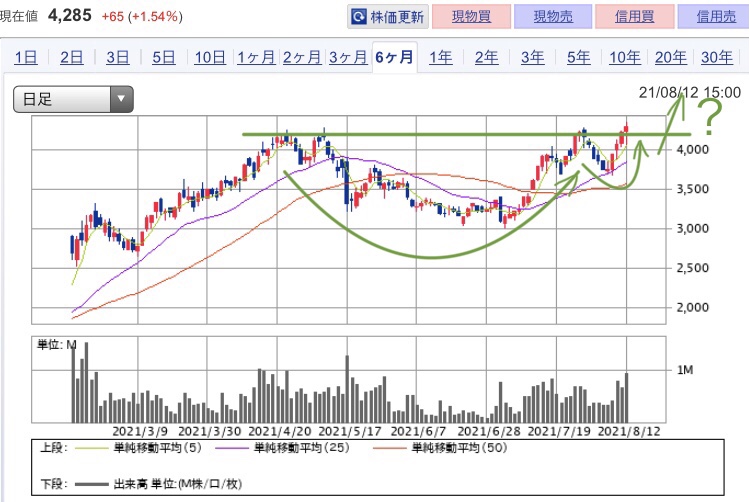The image size is (749, 502).
Task: Click the latest candlestick near 2021/8/12
Action: pyautogui.click(x=626, y=128)
